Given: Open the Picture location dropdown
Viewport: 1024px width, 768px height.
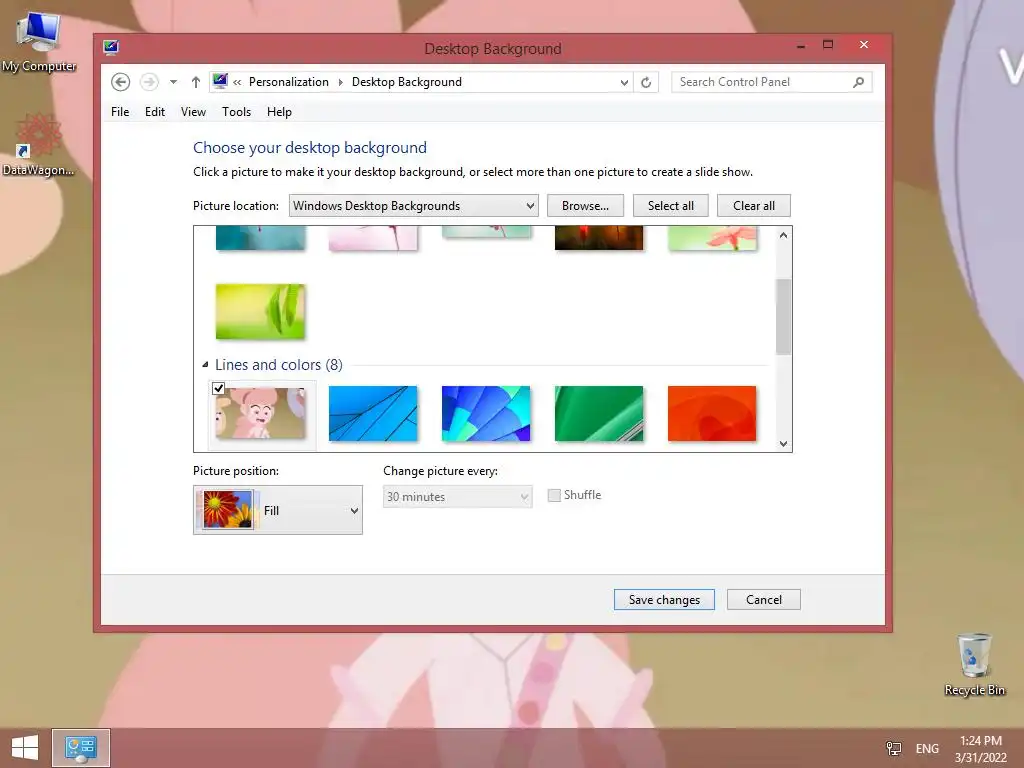Looking at the screenshot, I should click(x=413, y=206).
